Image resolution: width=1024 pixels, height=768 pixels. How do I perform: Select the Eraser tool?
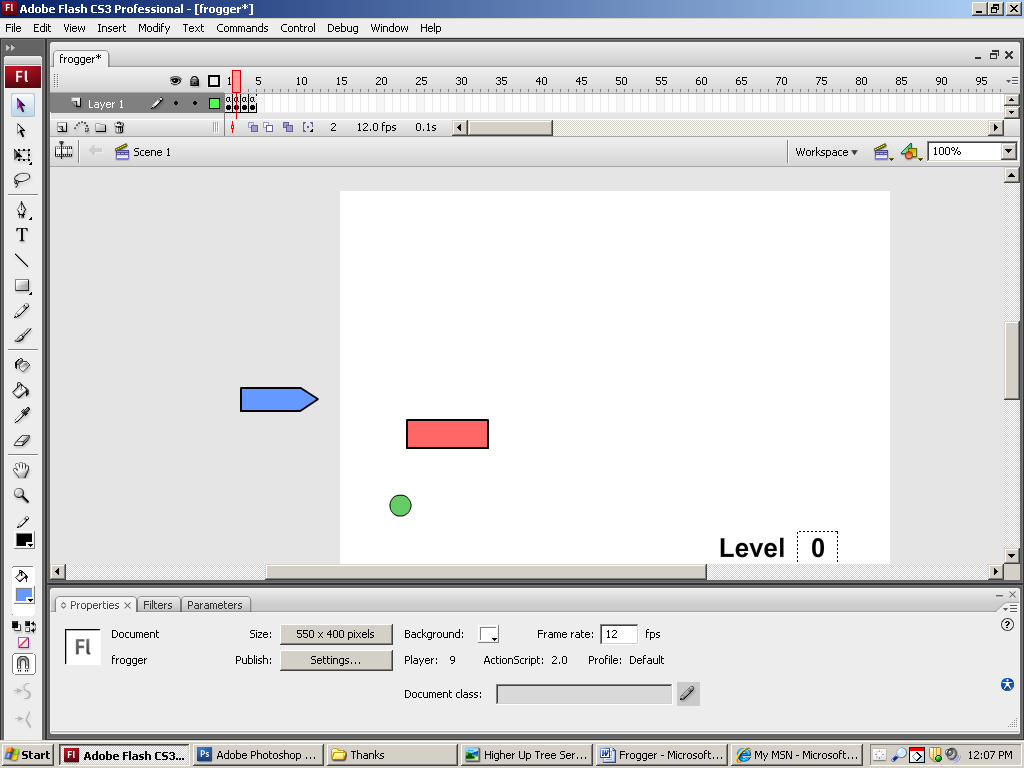(x=22, y=441)
